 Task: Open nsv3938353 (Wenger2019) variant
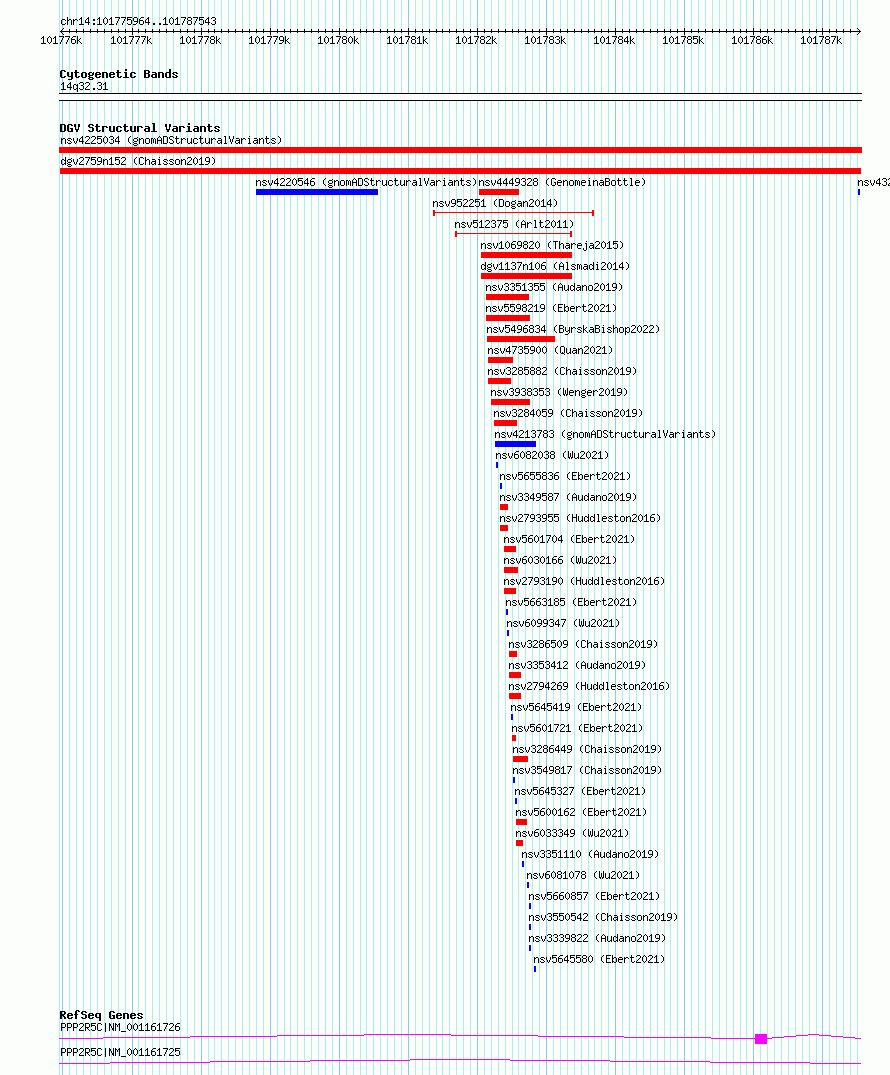560,392
